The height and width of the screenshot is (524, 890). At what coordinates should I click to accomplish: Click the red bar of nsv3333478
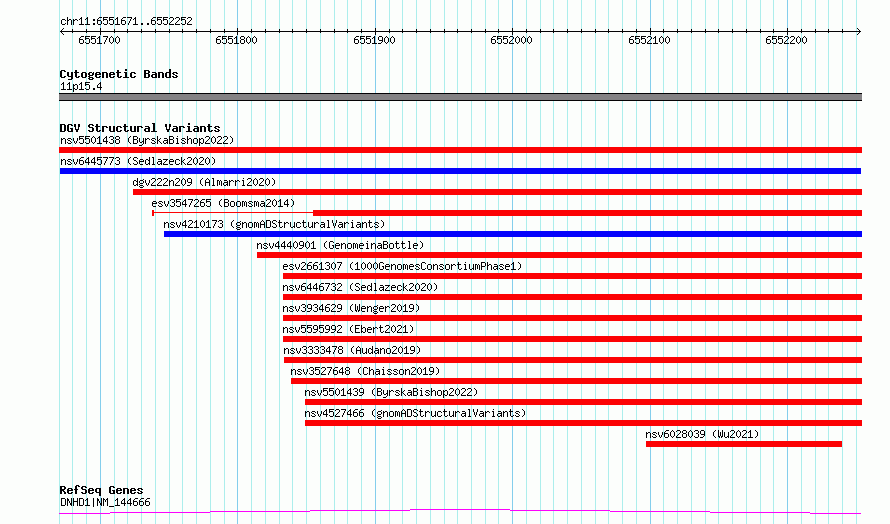coord(573,360)
